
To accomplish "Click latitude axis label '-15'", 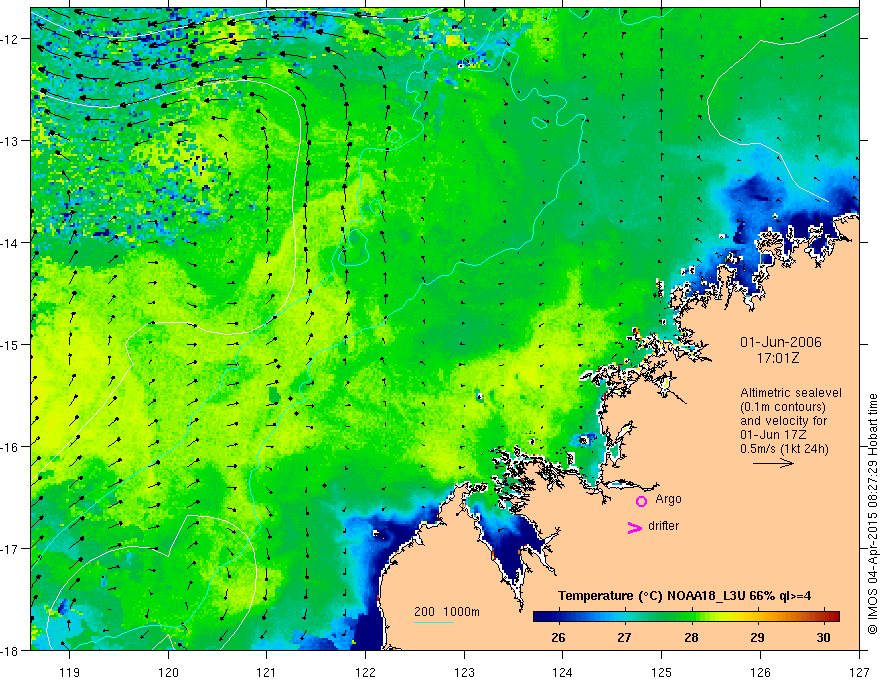I will click(x=12, y=344).
